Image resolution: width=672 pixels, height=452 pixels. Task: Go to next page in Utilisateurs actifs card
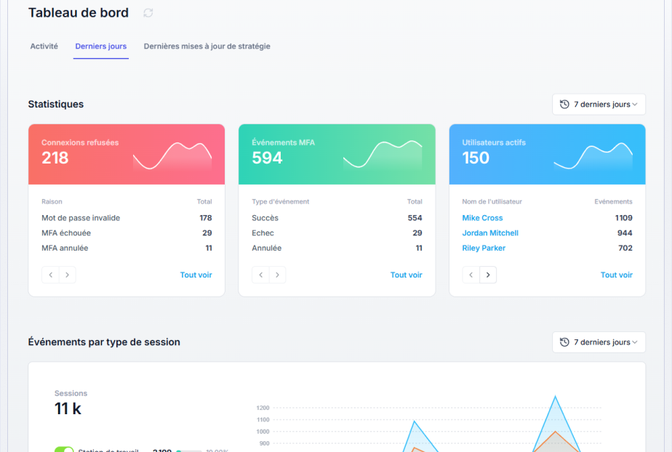tap(488, 275)
